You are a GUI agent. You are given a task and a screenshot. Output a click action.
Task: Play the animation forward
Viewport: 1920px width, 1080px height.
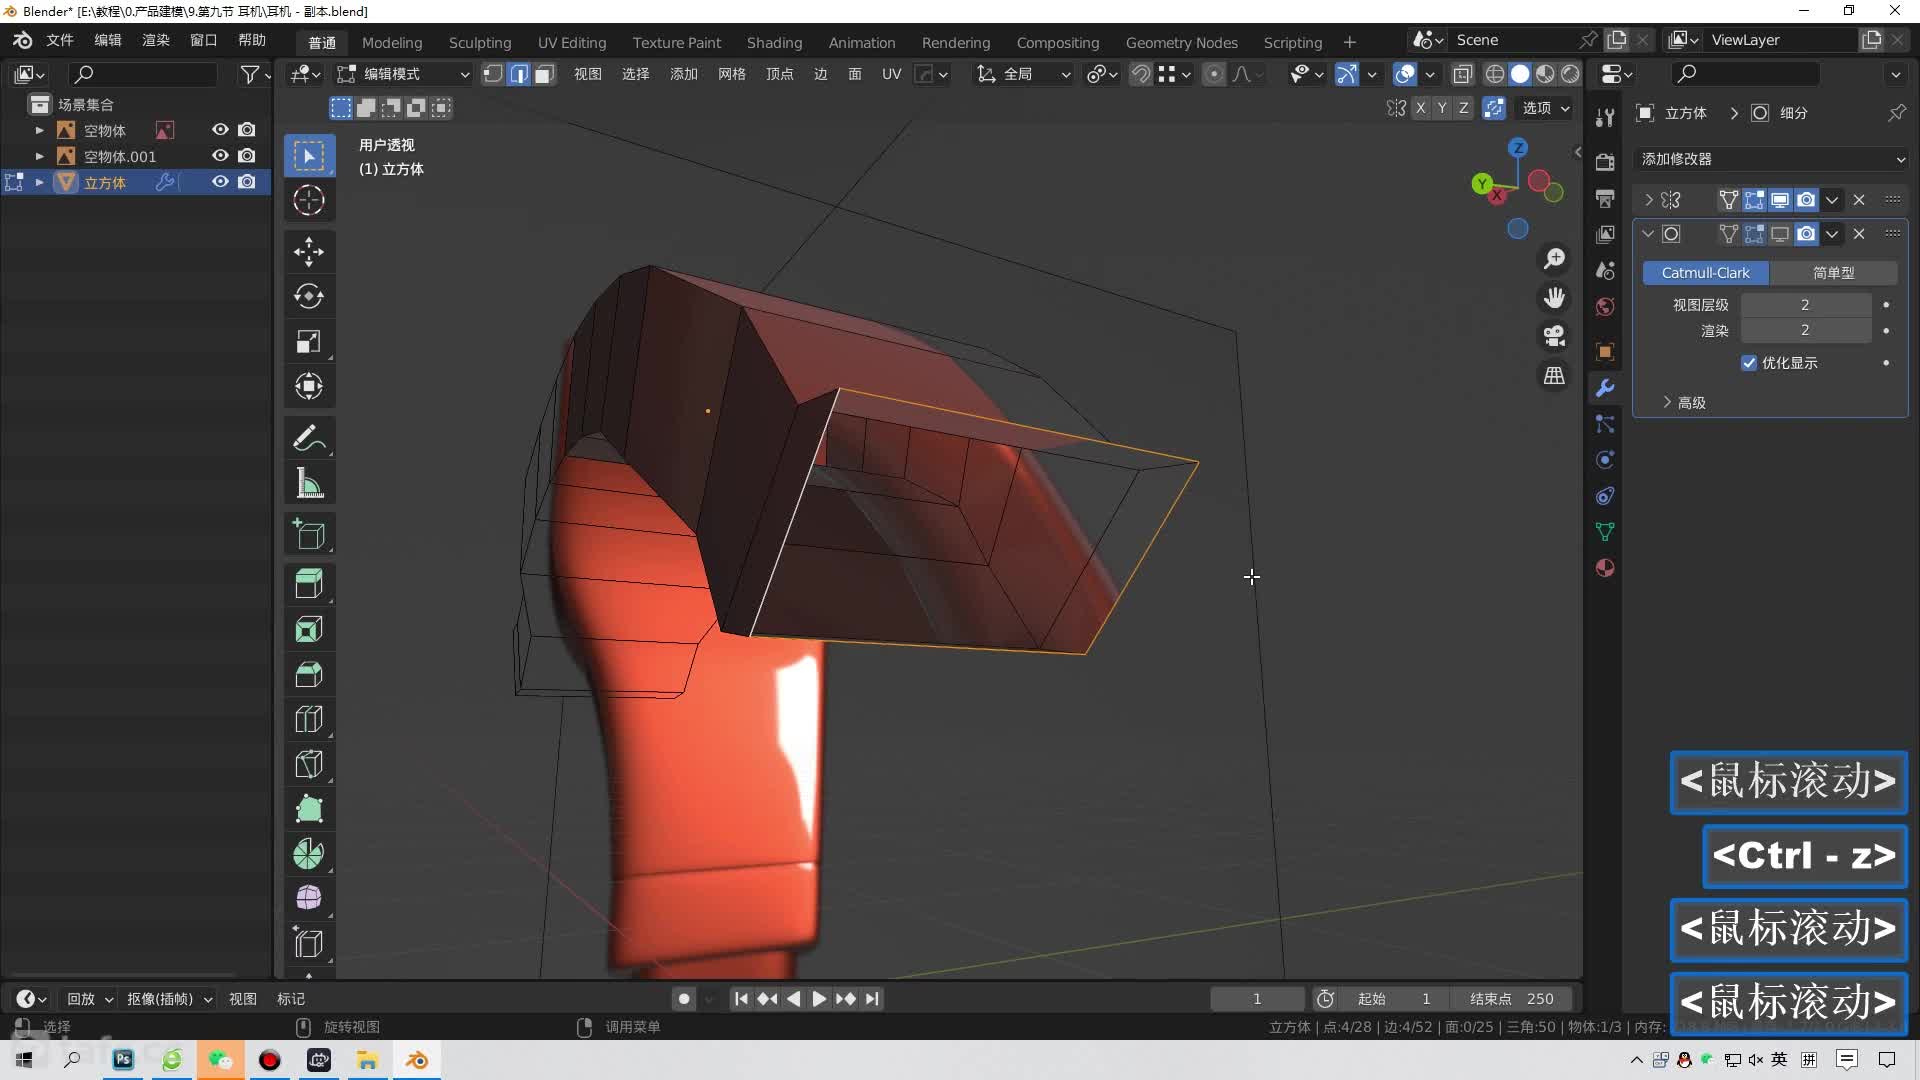pyautogui.click(x=819, y=999)
